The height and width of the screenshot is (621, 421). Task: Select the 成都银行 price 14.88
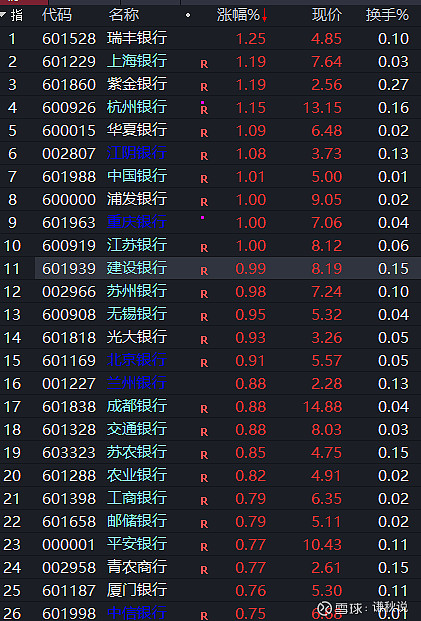click(322, 407)
